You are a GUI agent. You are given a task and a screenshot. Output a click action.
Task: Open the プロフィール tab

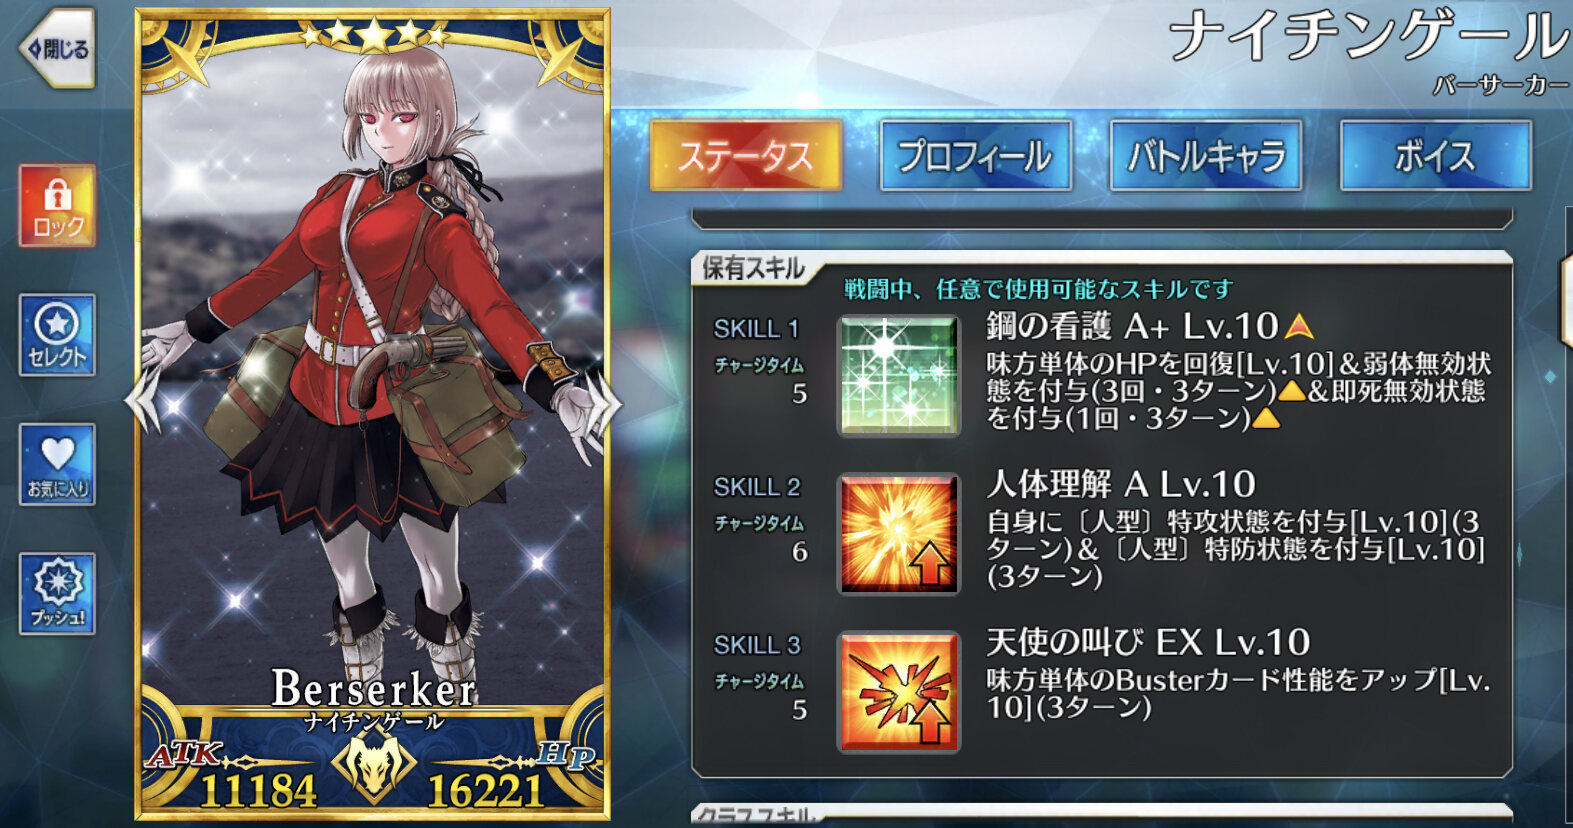point(975,156)
